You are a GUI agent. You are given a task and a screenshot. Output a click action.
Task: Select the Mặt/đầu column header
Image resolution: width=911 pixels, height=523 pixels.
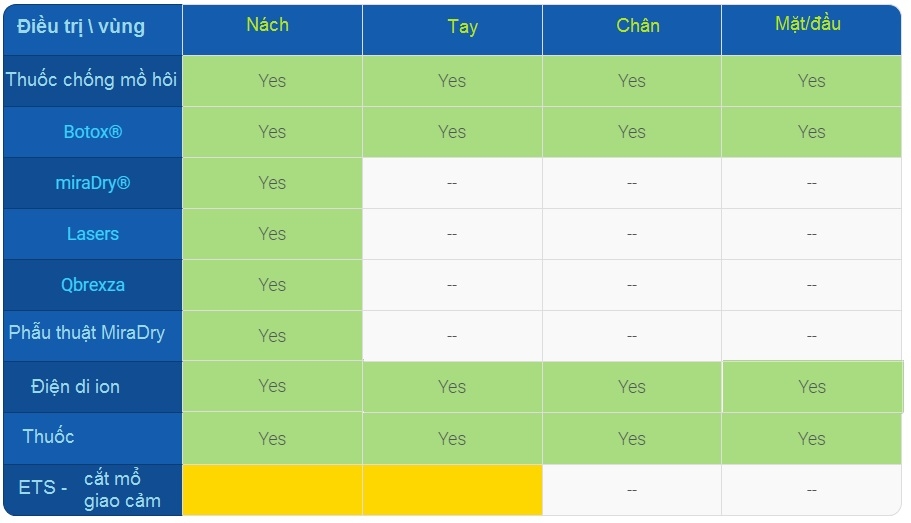(x=808, y=24)
